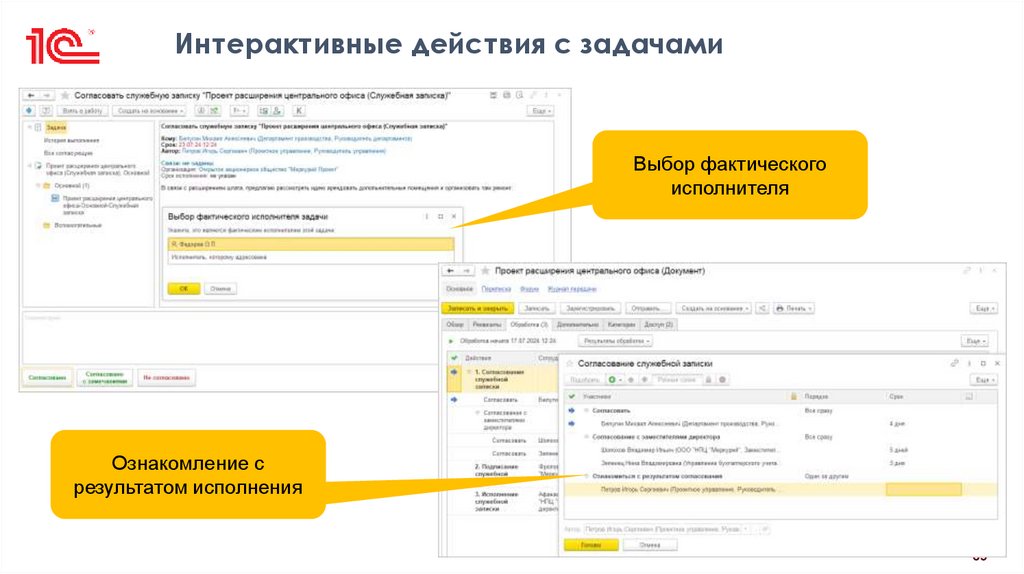Close the 'Согласование служебной записки' dialog
Image resolution: width=1024 pixels, height=574 pixels.
coord(997,363)
